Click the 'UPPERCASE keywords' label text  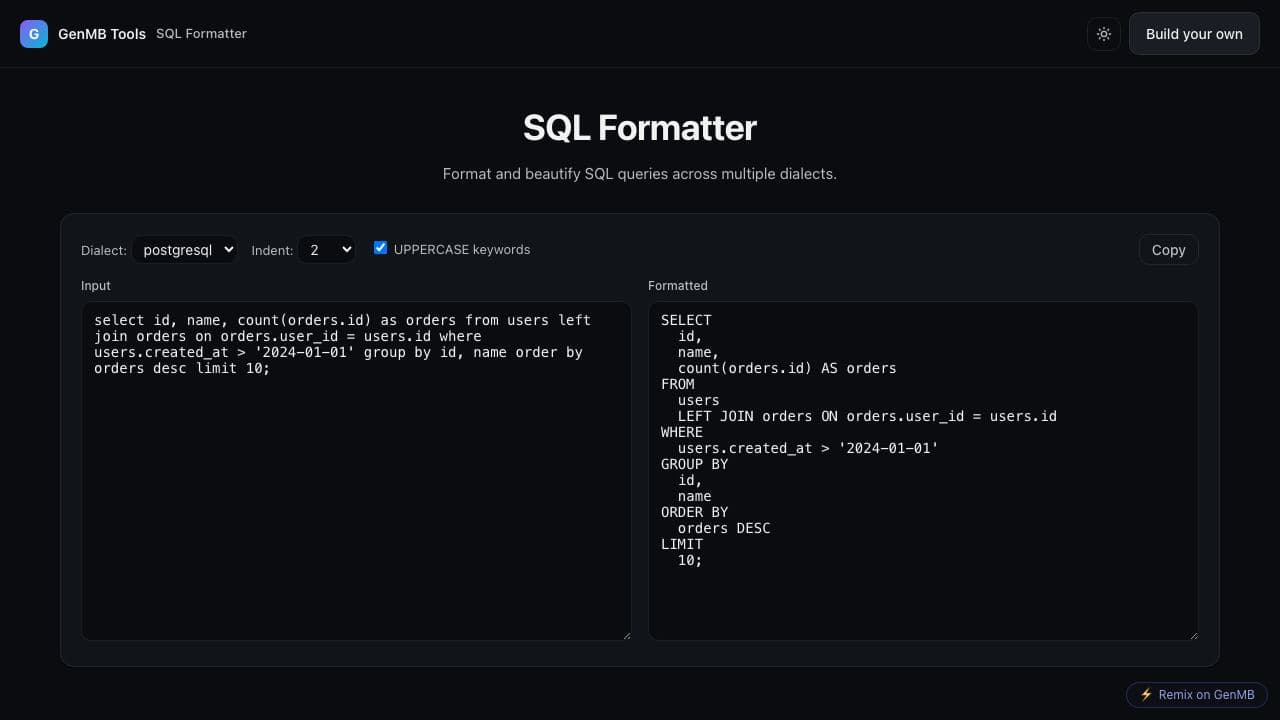[x=462, y=250]
